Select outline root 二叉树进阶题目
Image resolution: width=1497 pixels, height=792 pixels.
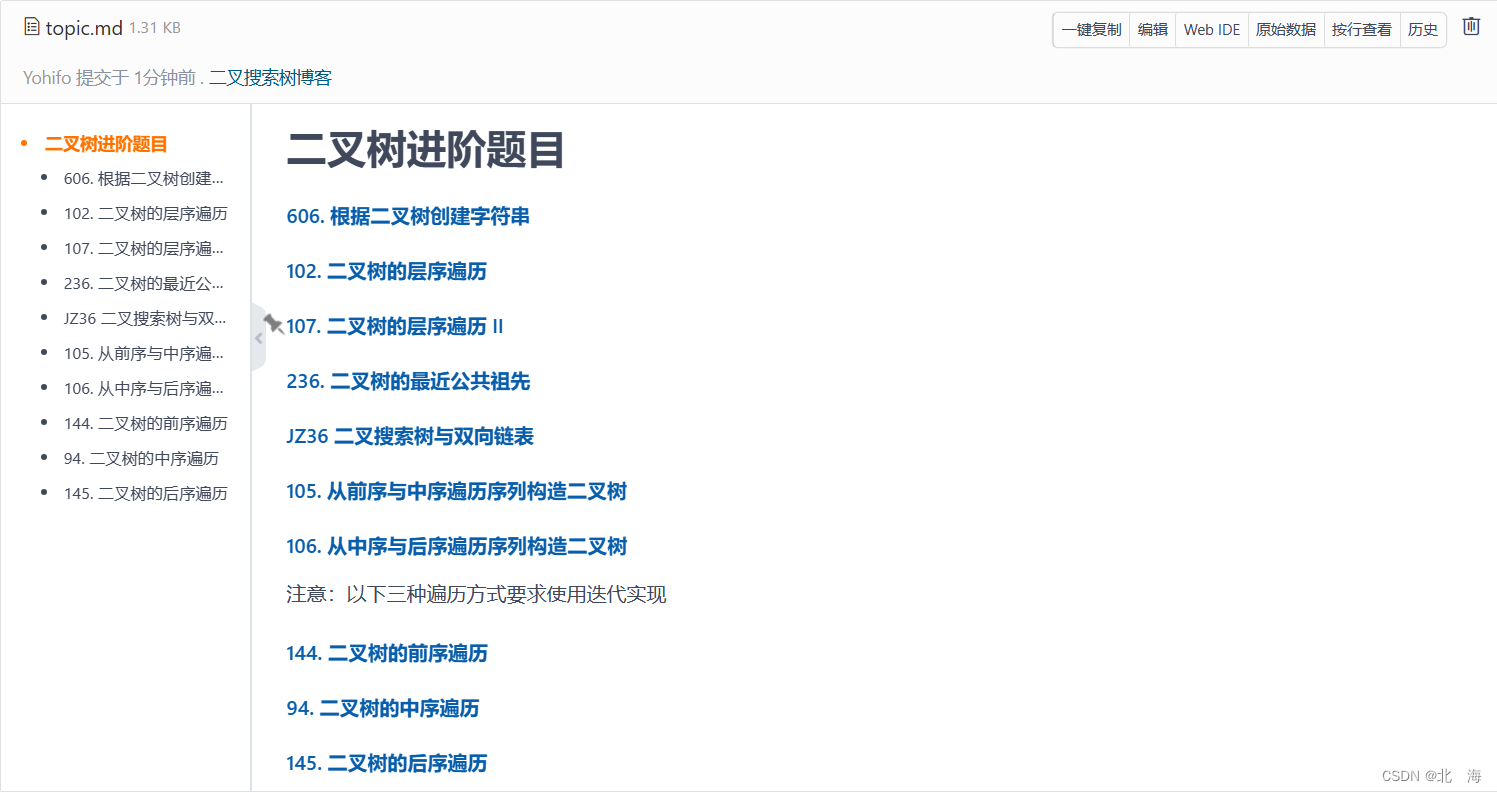[x=106, y=144]
